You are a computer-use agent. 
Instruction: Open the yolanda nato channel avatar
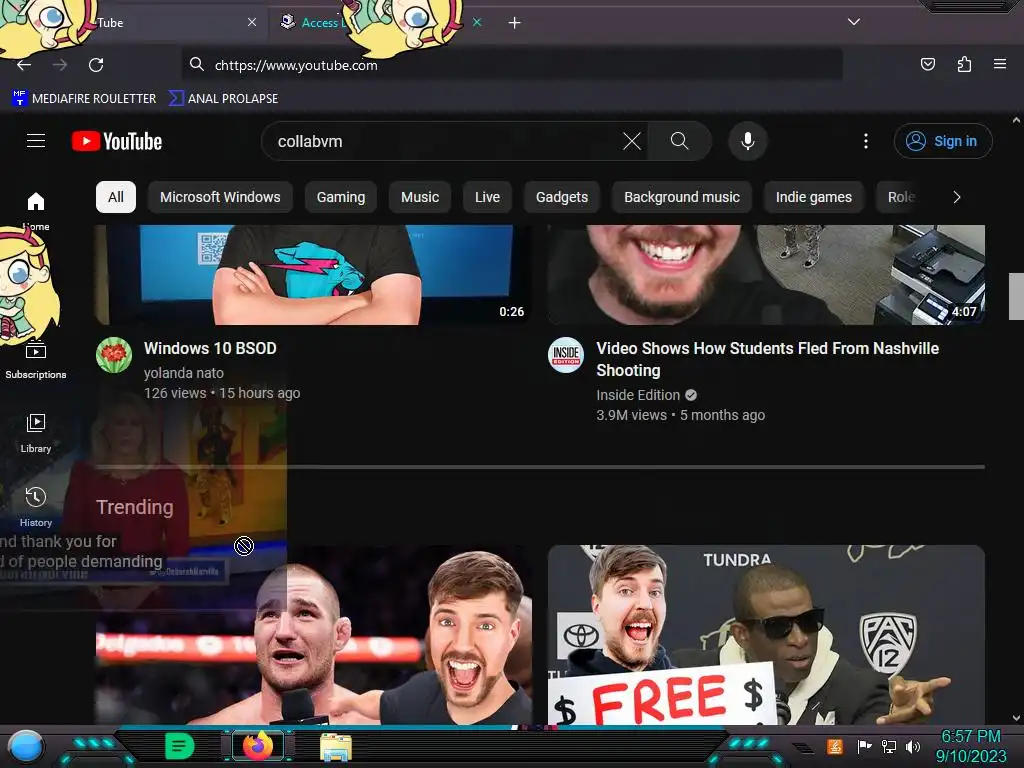click(114, 355)
